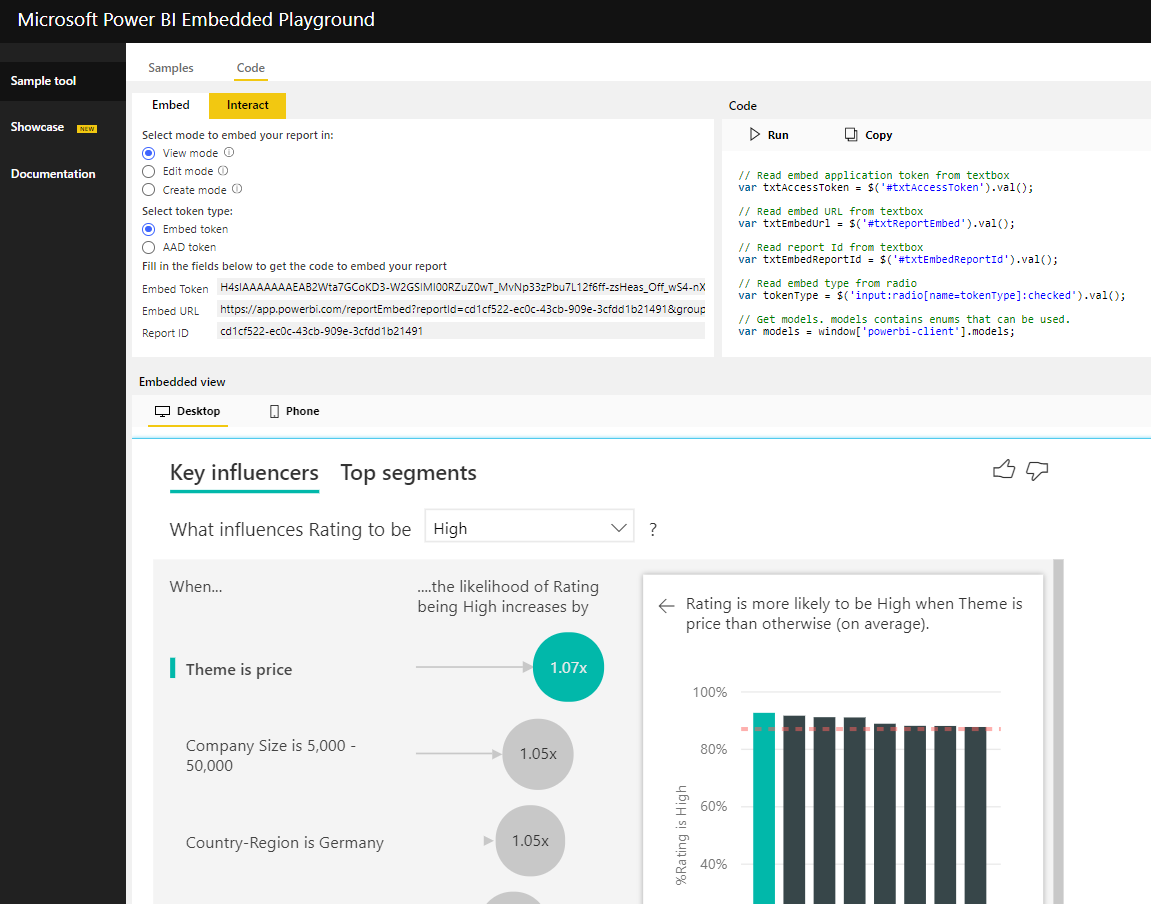
Task: Click the tokenType code line
Action: tap(932, 296)
